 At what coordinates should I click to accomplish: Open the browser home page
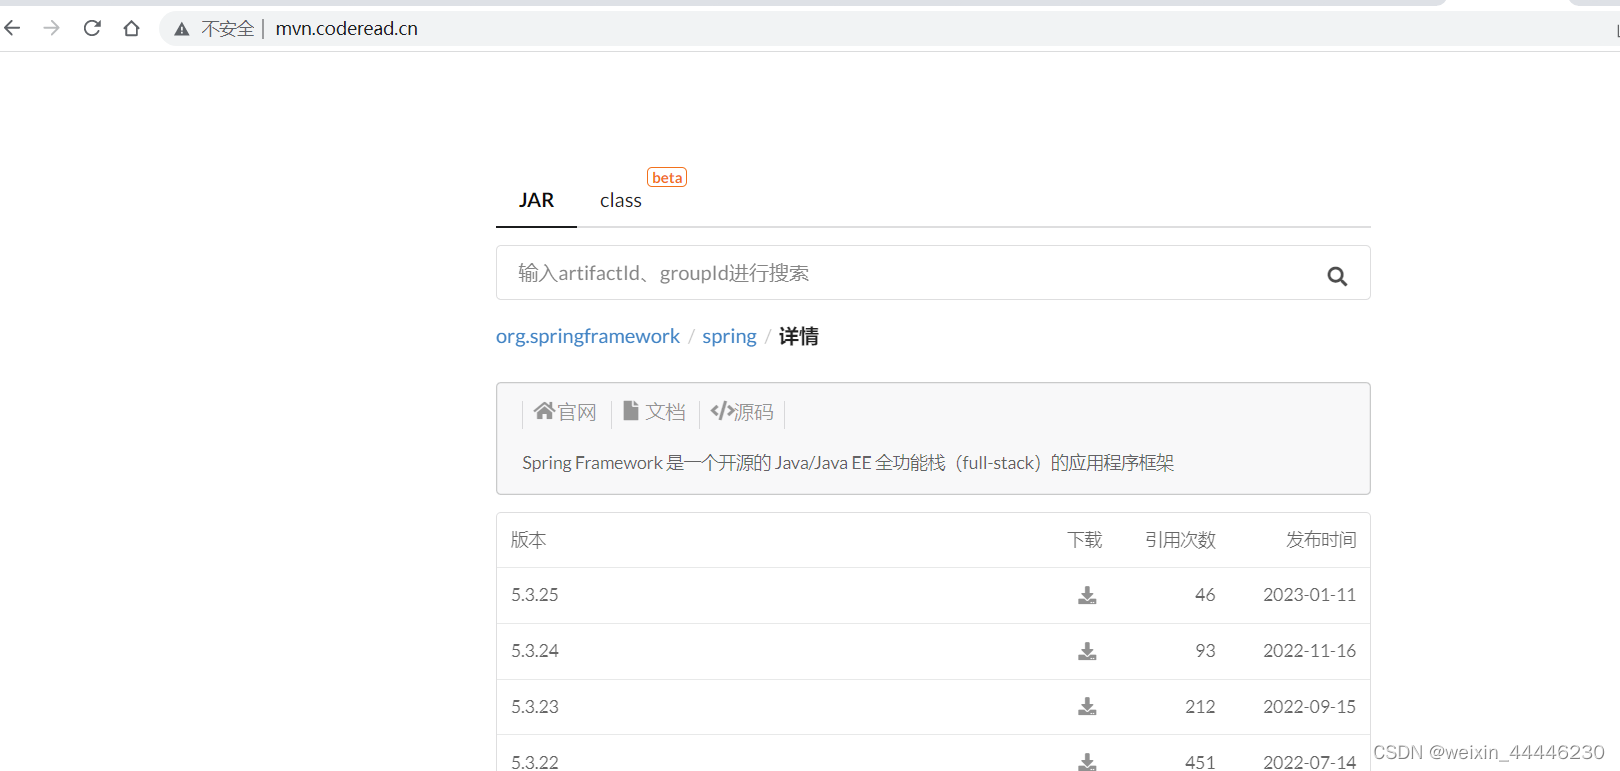[x=131, y=28]
